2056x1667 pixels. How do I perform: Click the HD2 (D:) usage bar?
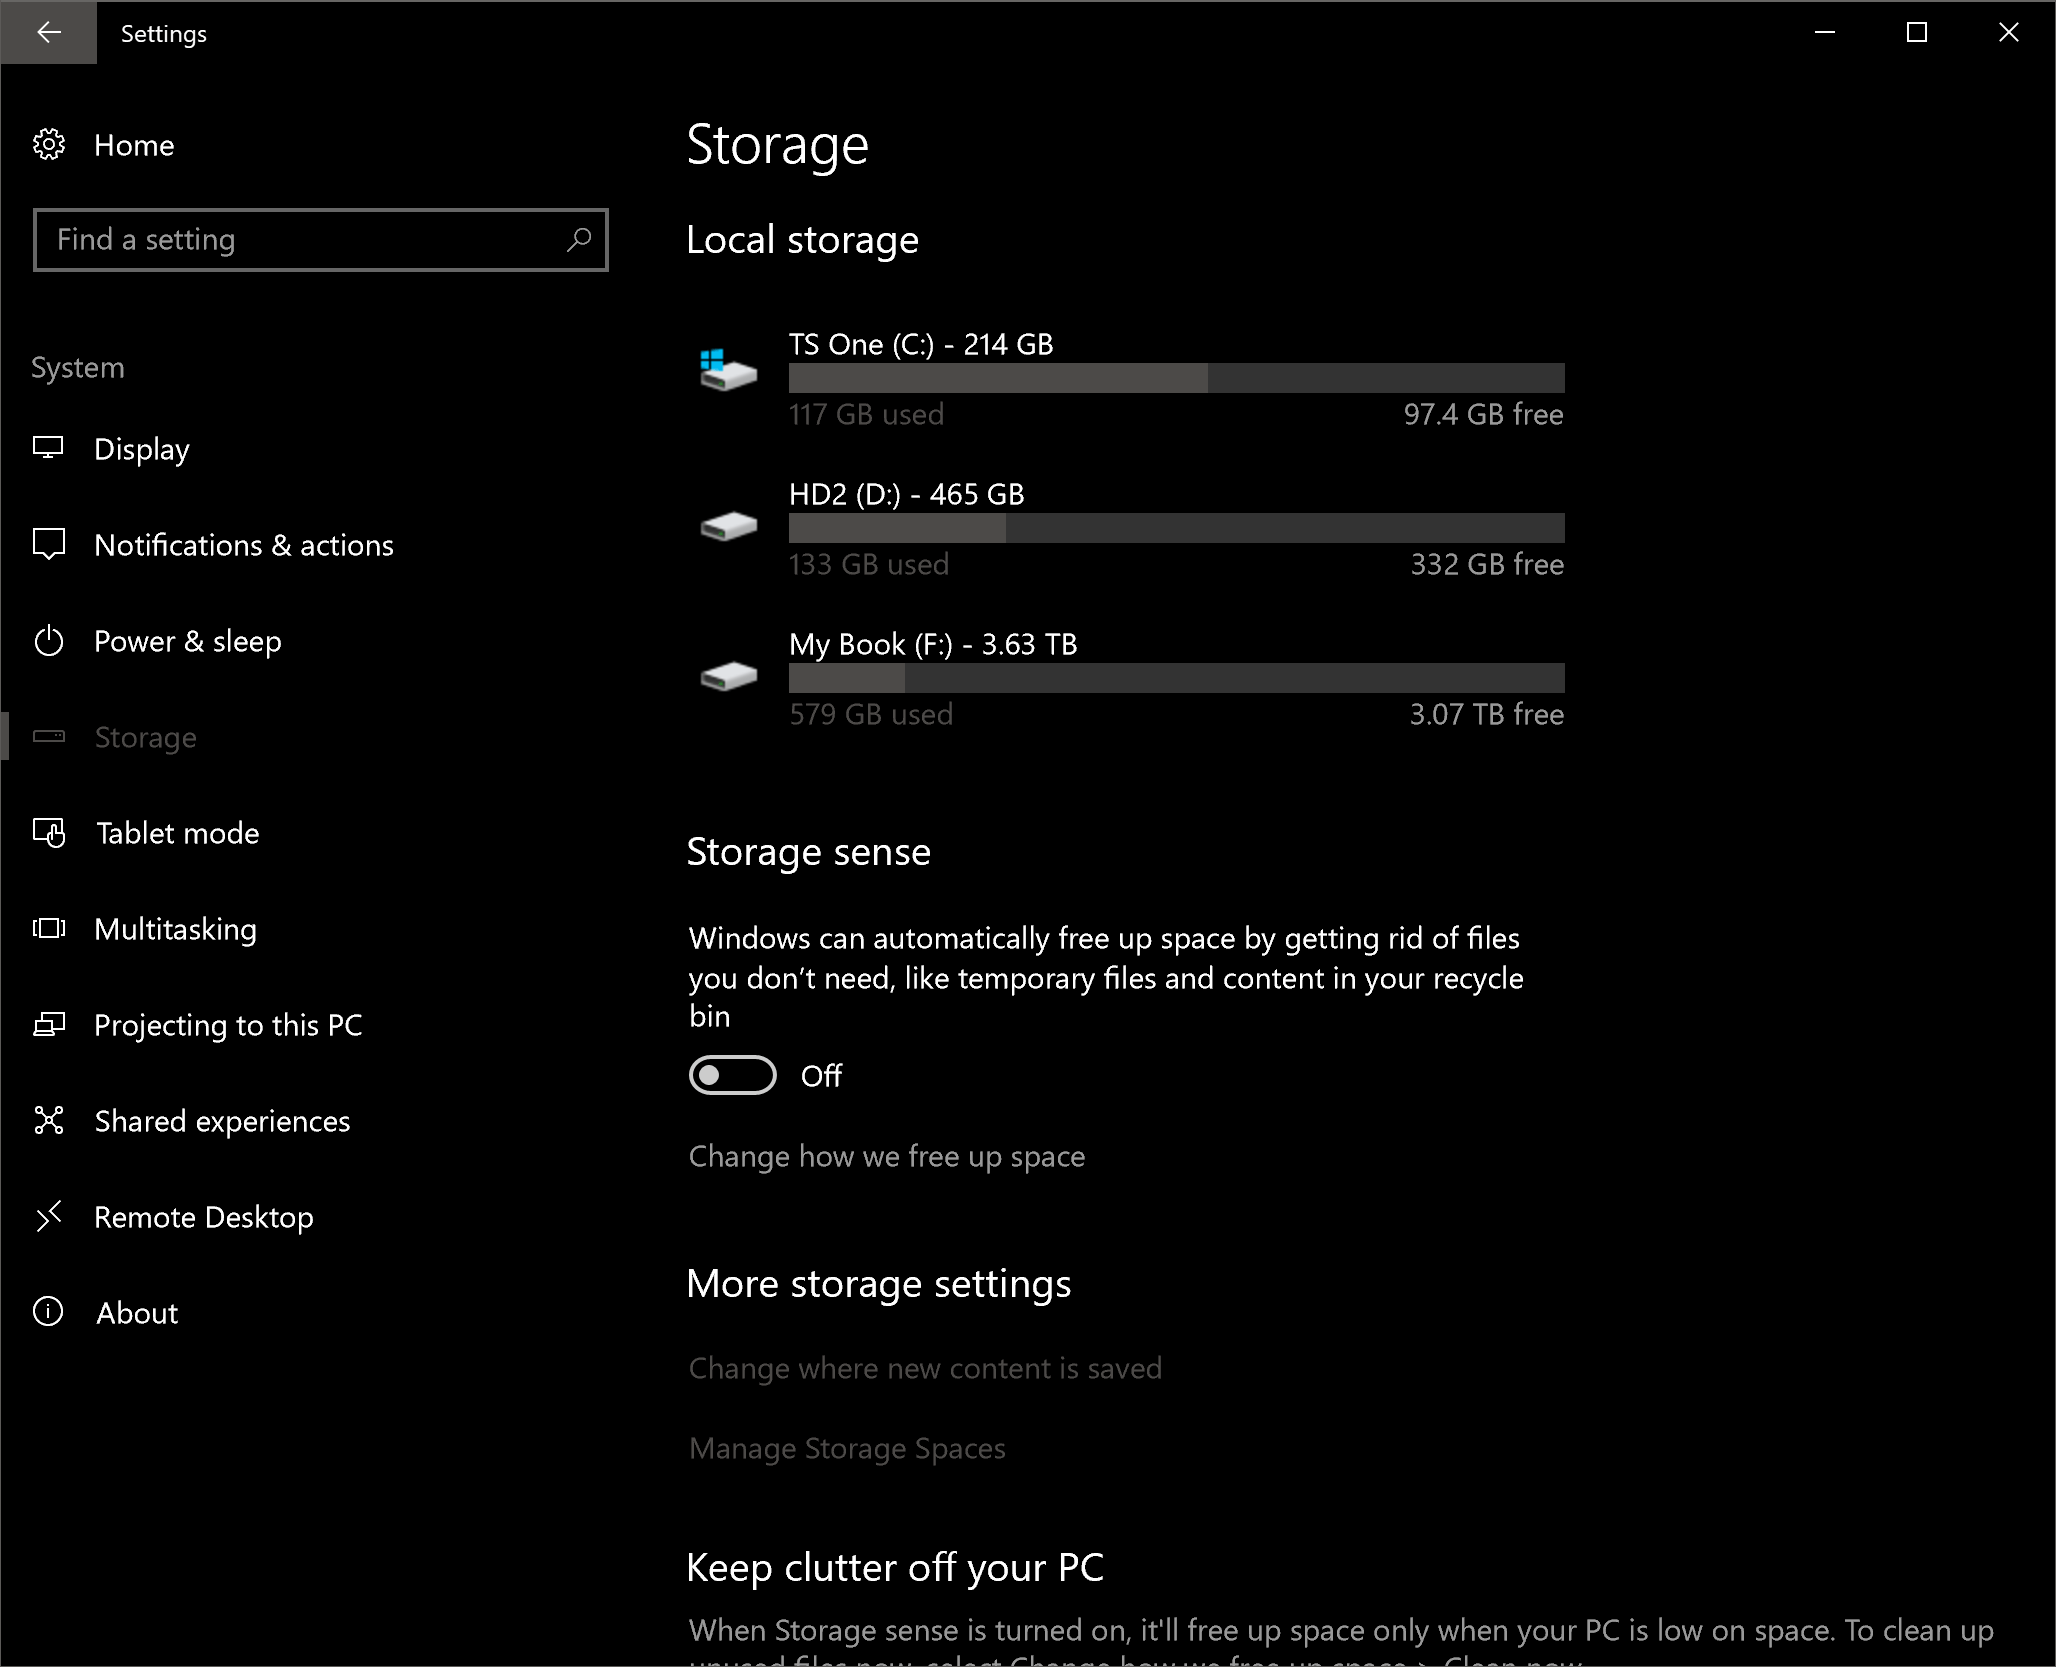tap(1176, 528)
